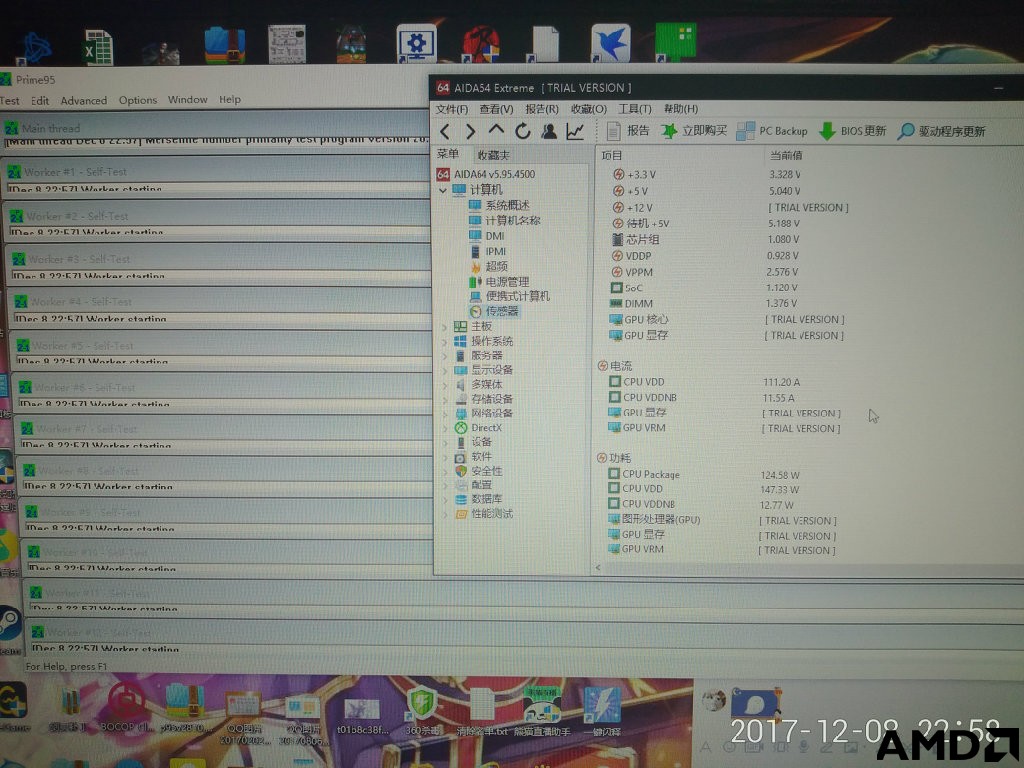Go up one level in AIDA64
The image size is (1024, 768).
click(496, 130)
